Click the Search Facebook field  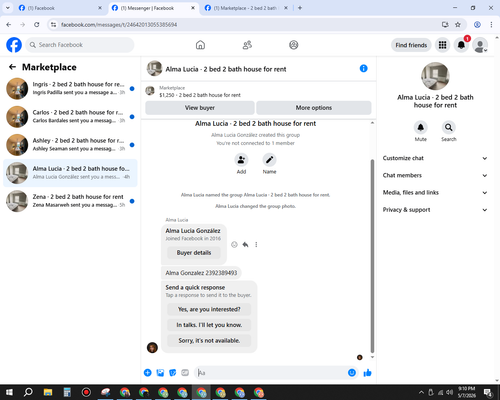pos(80,45)
